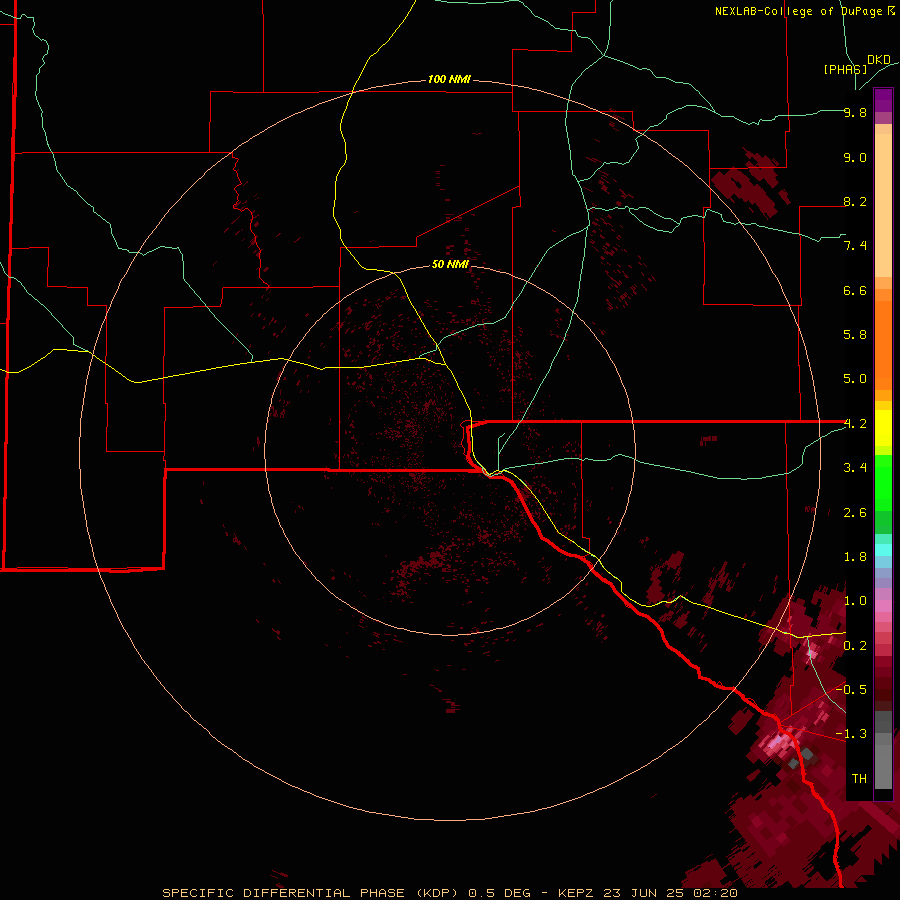Click the 9.0 value on the color scale
Viewport: 900px width, 900px height.
855,157
